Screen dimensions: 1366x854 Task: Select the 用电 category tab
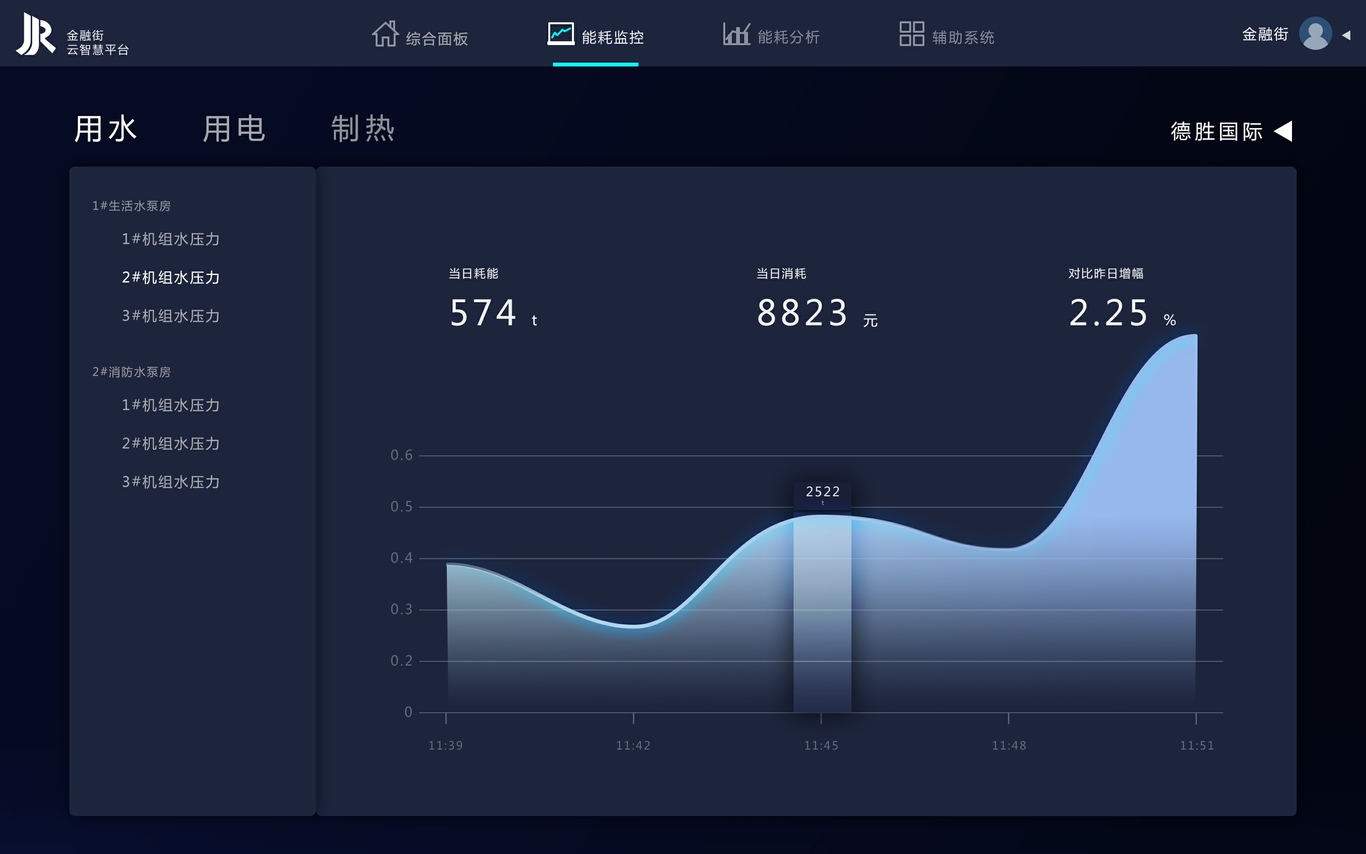pos(234,129)
